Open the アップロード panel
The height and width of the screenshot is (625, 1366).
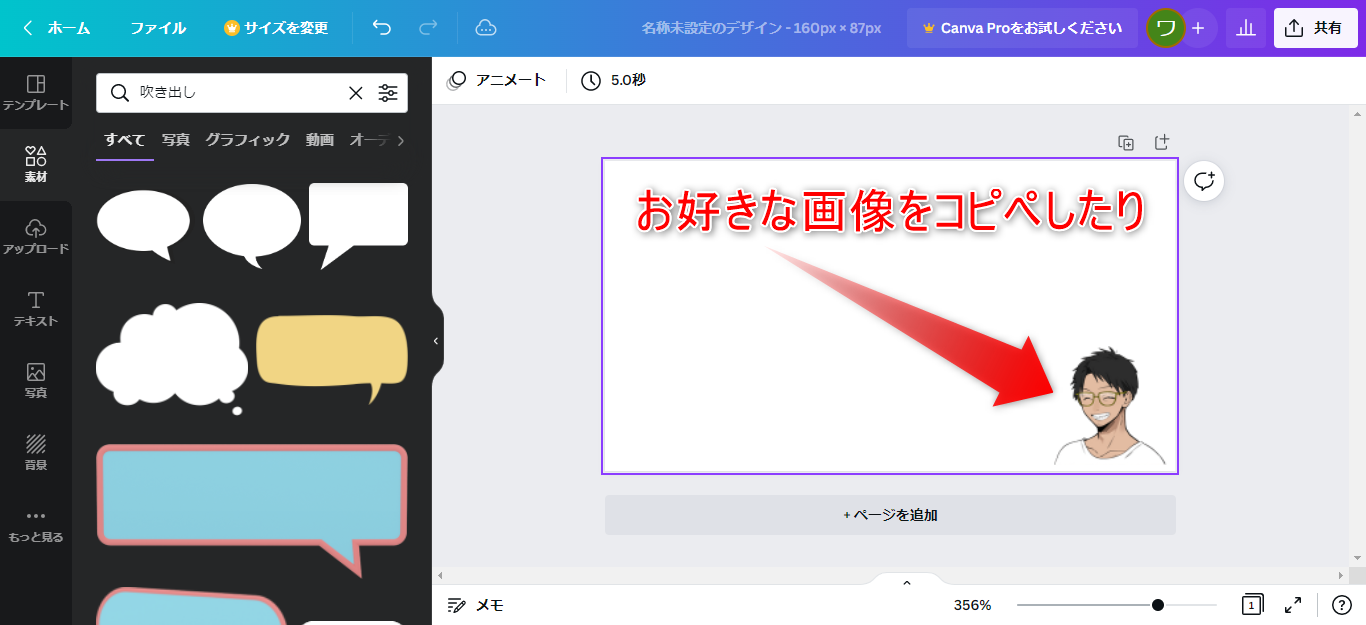point(36,237)
